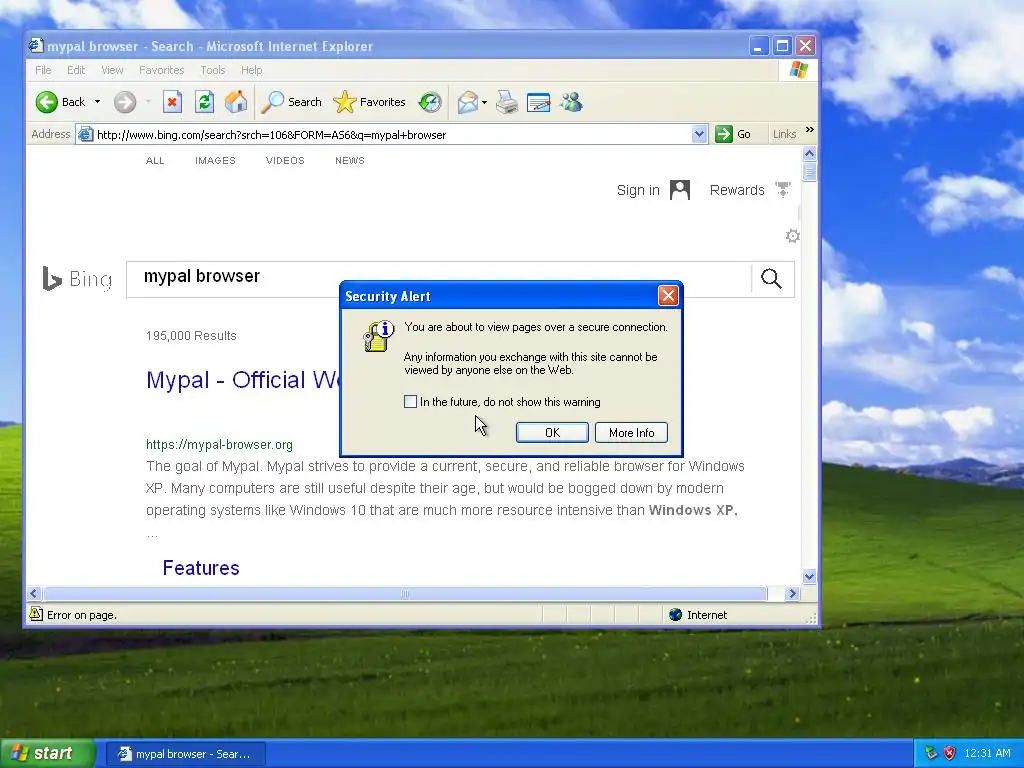Click the mypal browser taskbar button

pos(185,754)
